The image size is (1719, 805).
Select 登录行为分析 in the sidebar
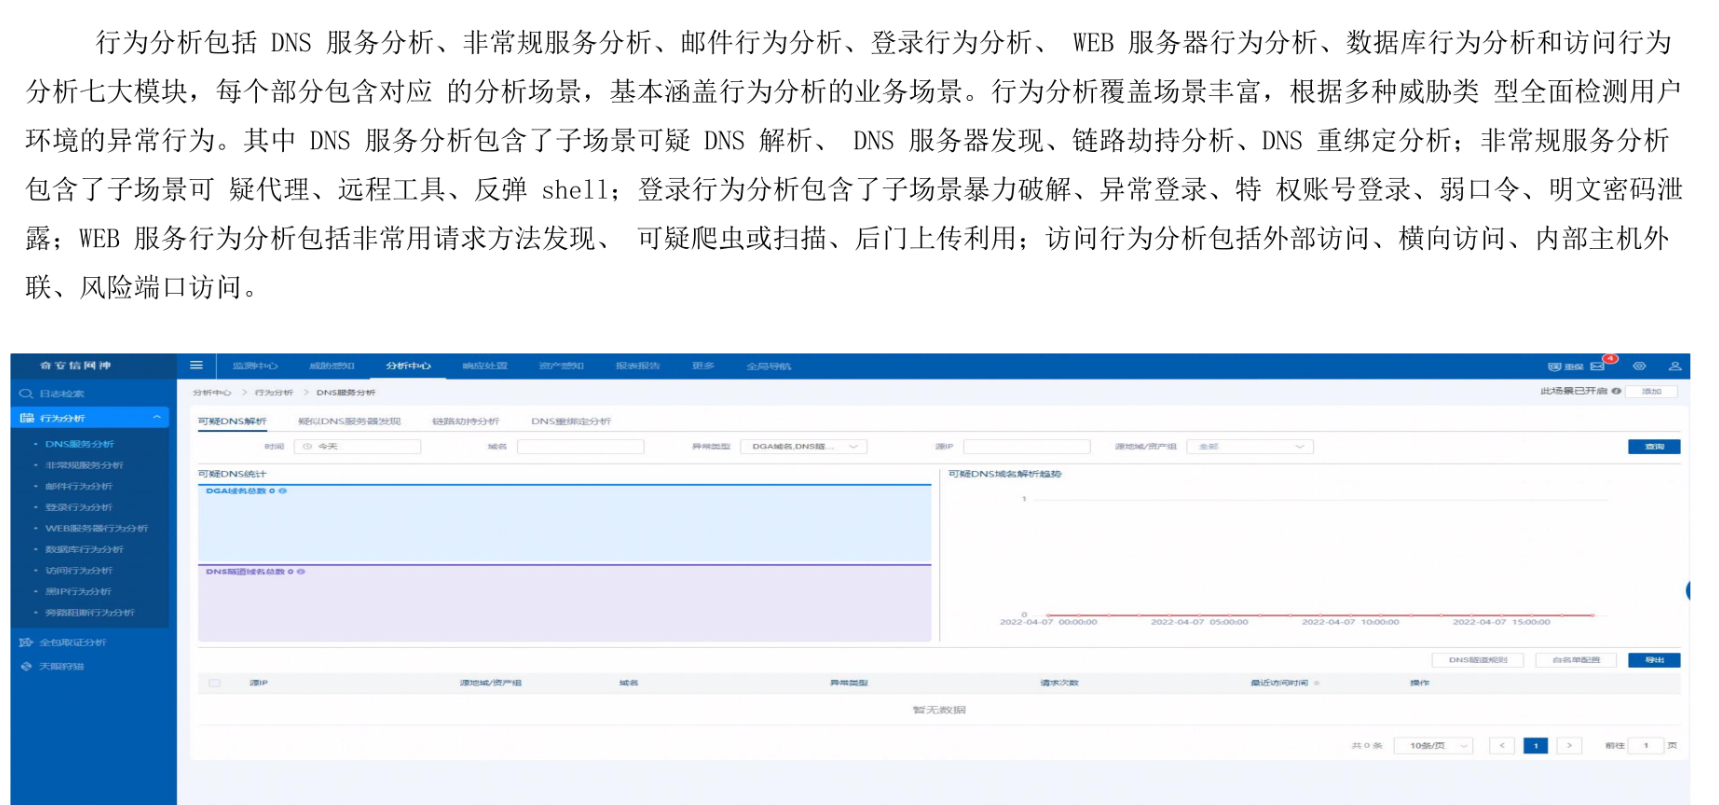pyautogui.click(x=78, y=507)
